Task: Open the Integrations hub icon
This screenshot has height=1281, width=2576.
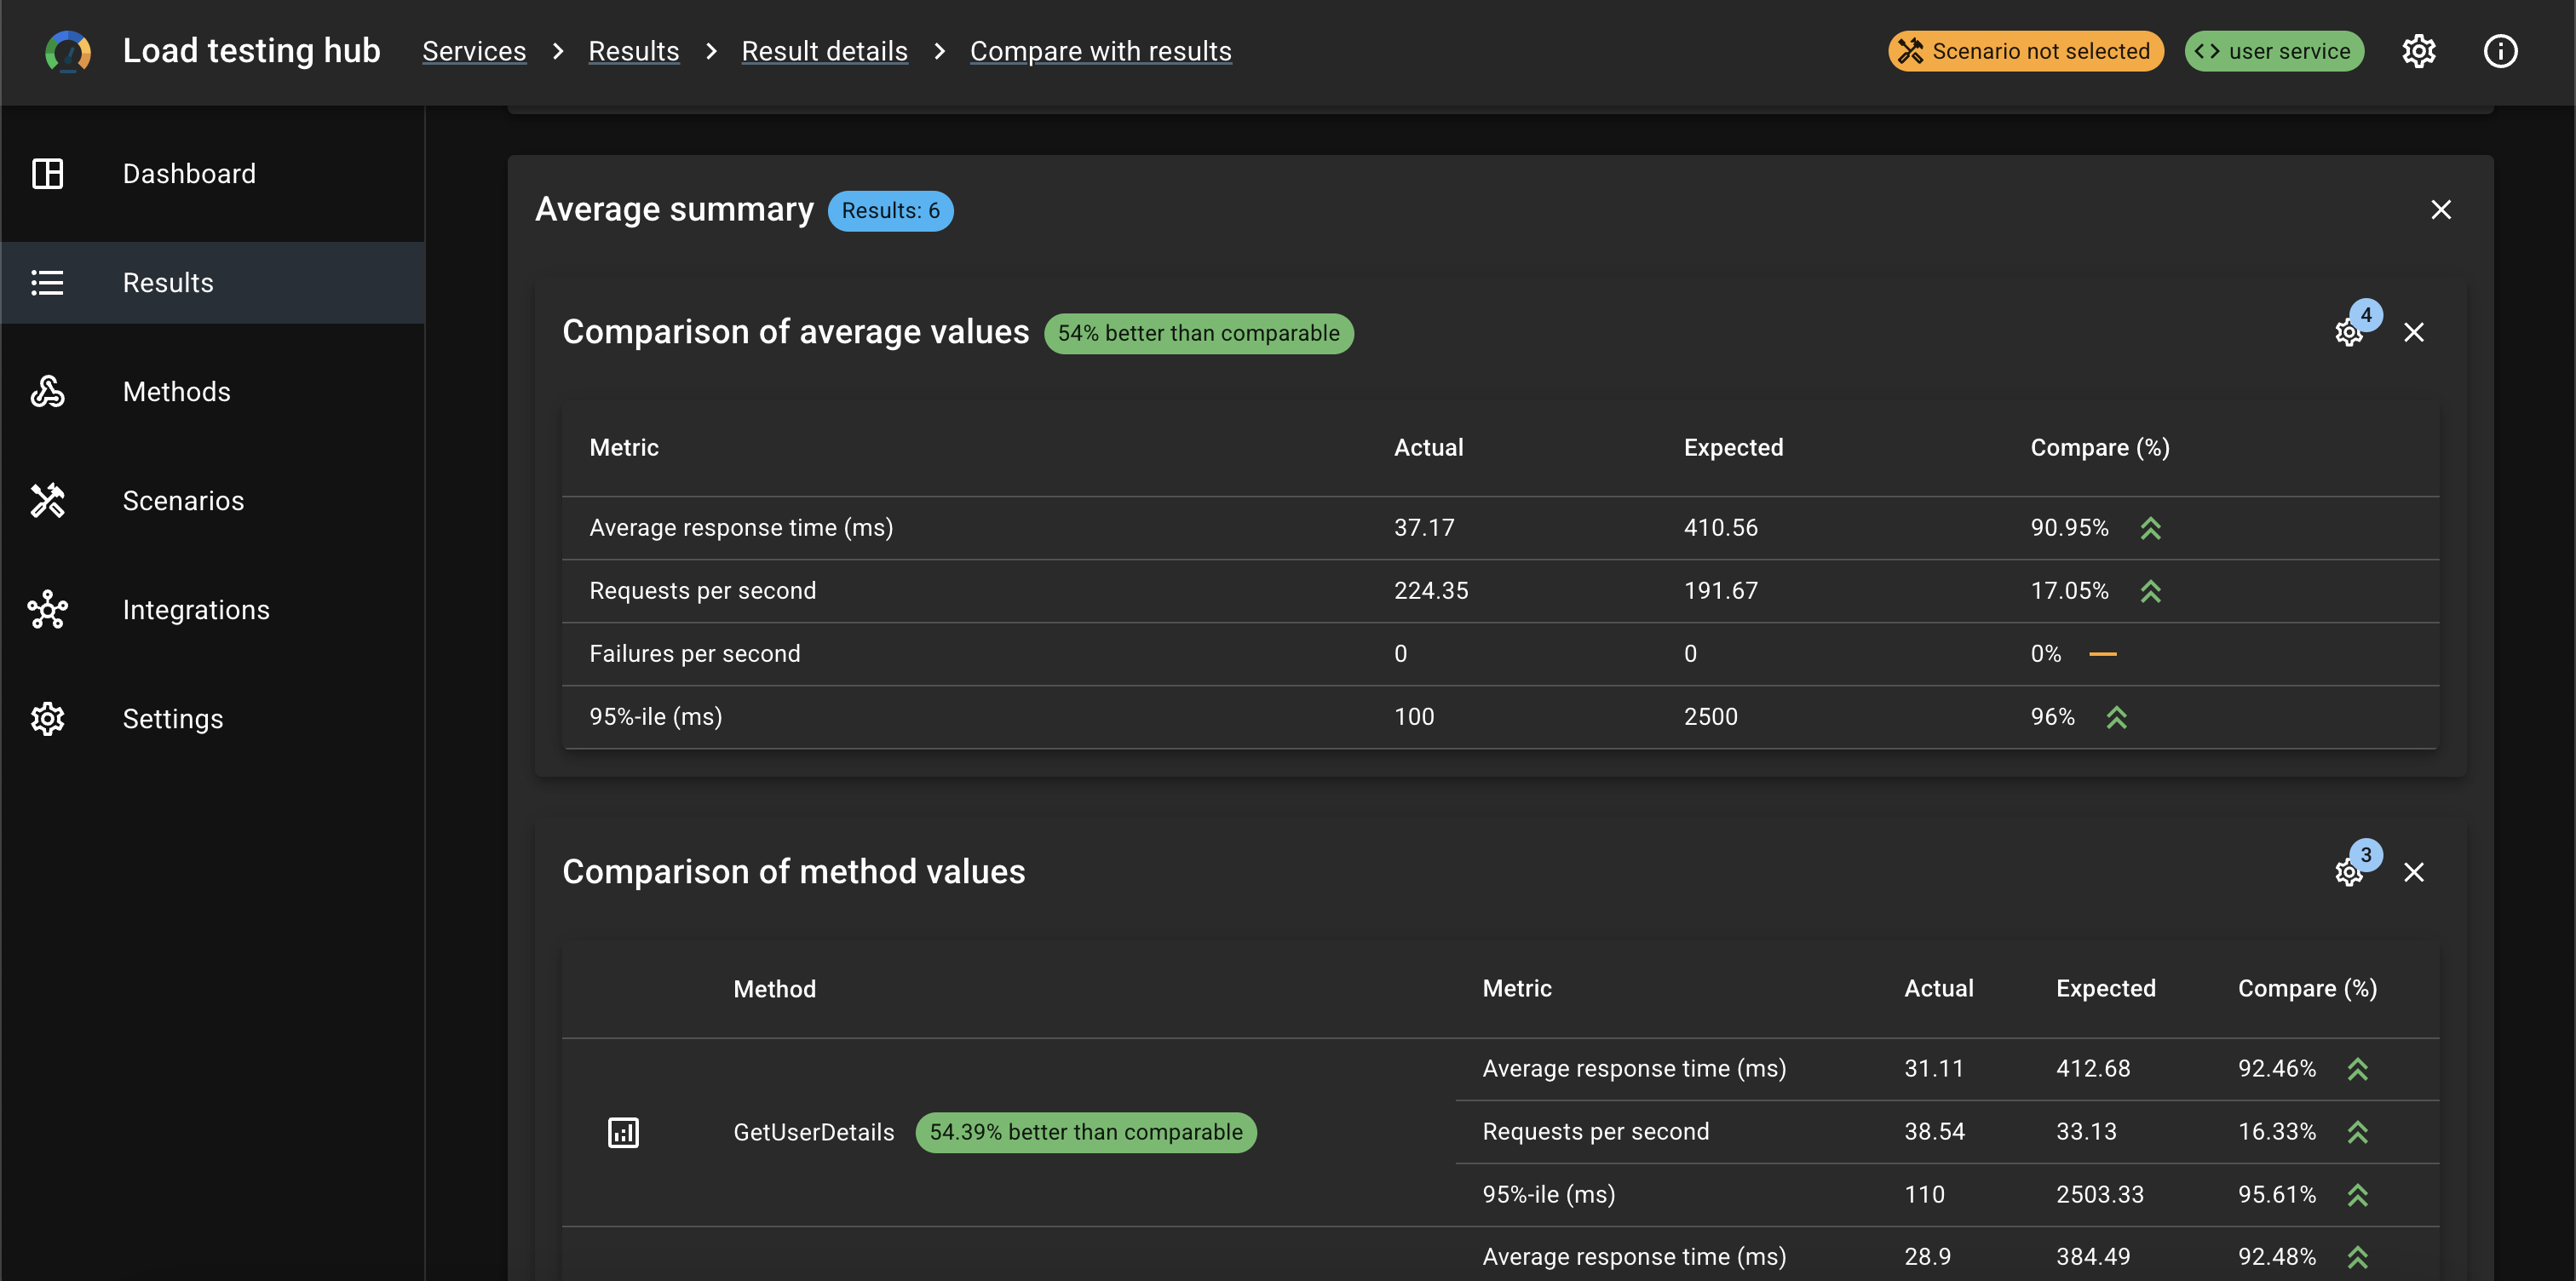Action: tap(48, 610)
